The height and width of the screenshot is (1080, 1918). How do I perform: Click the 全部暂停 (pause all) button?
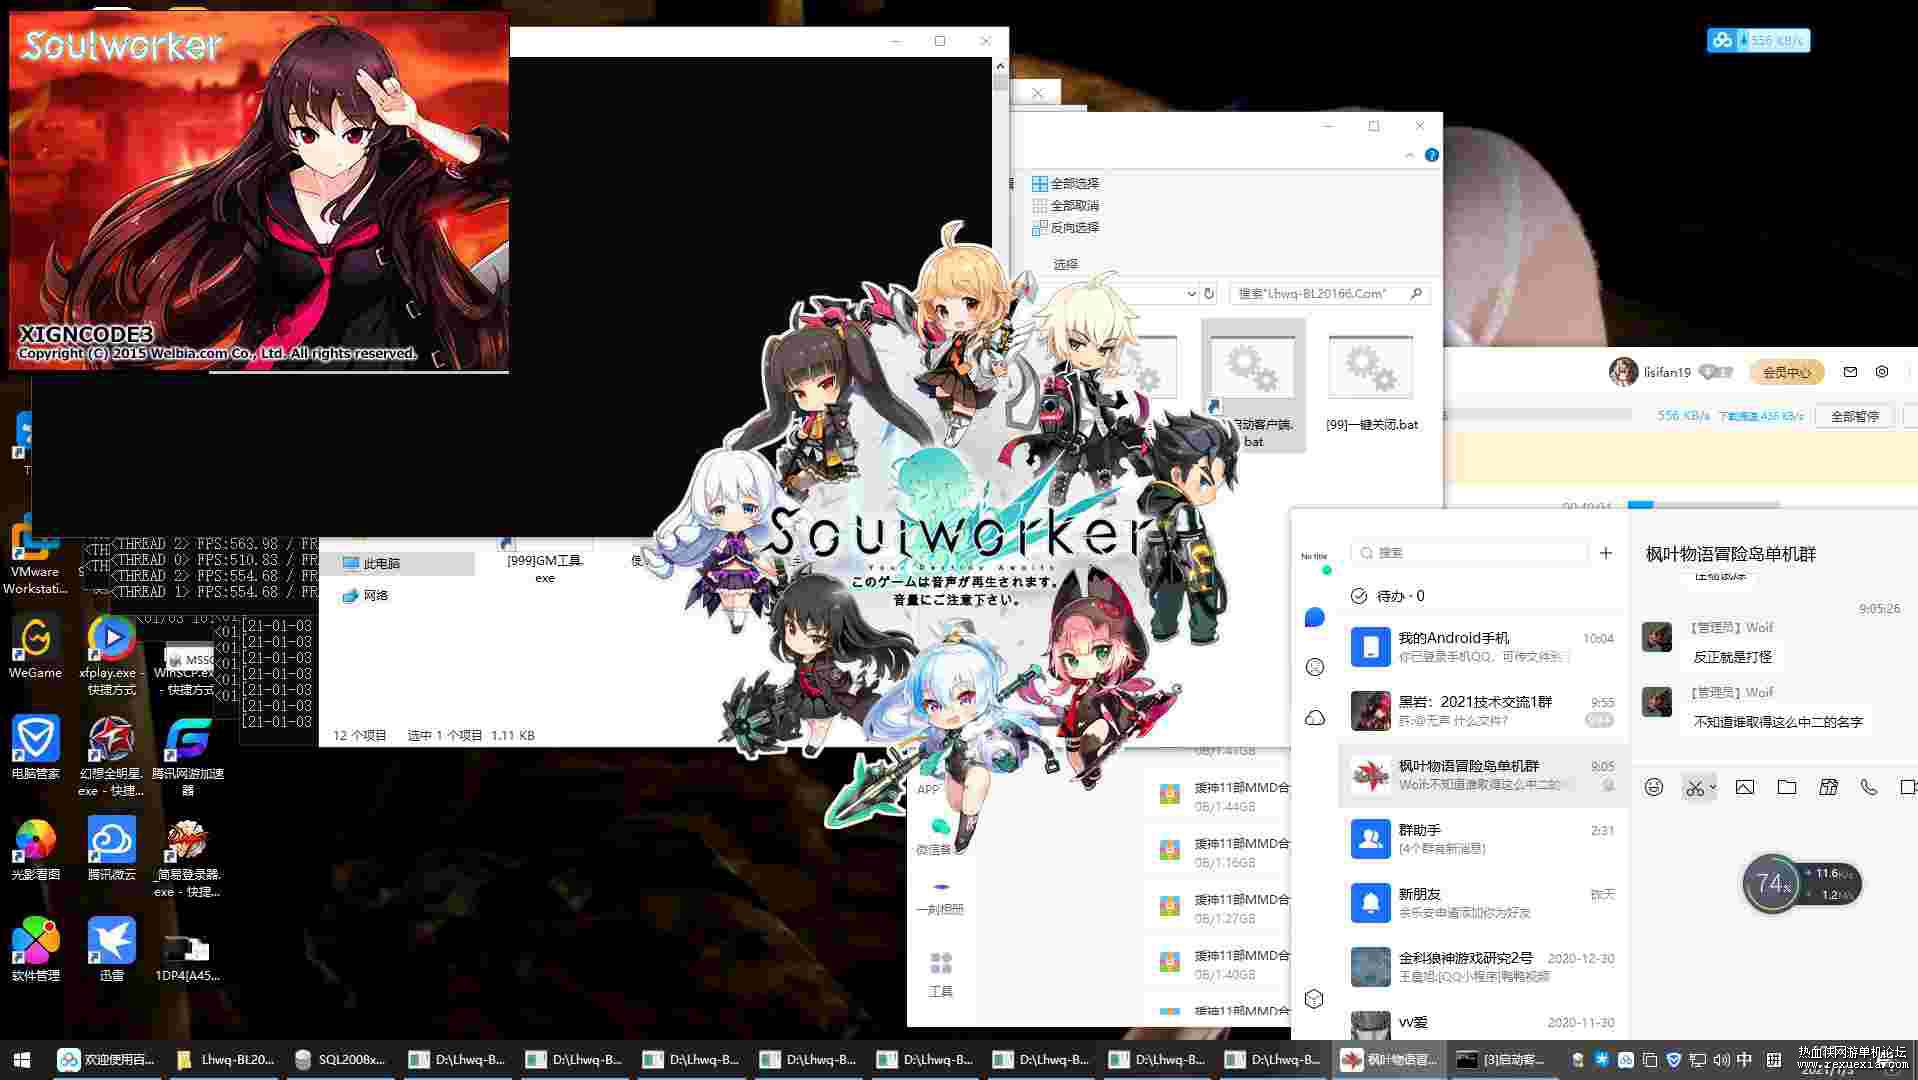point(1855,416)
